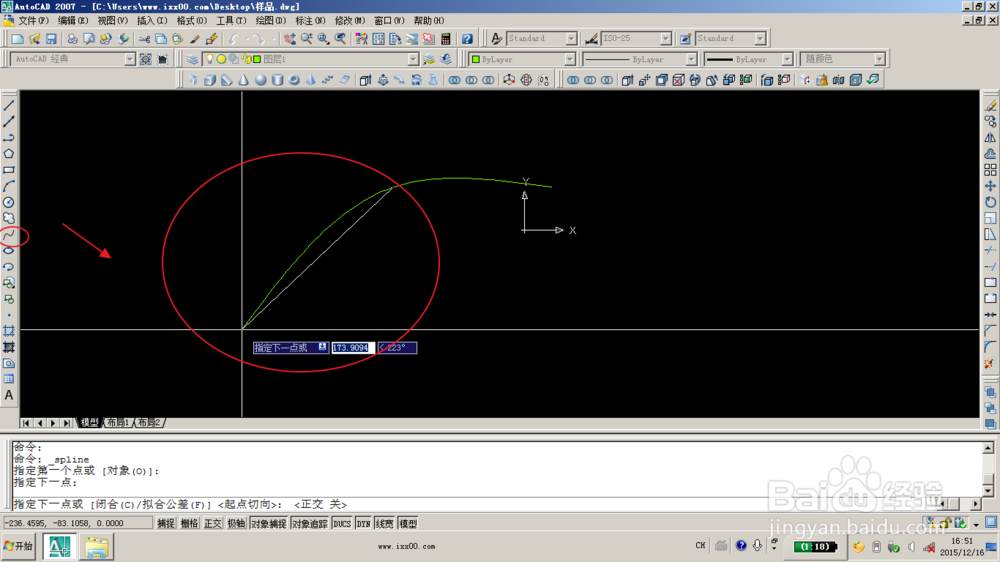Viewport: 1000px width, 562px height.
Task: Click the Undo arrow icon
Action: 233,39
